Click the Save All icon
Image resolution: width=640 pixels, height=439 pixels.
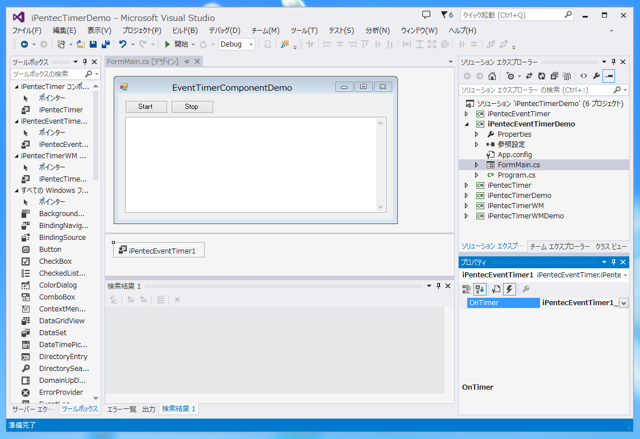pyautogui.click(x=106, y=44)
